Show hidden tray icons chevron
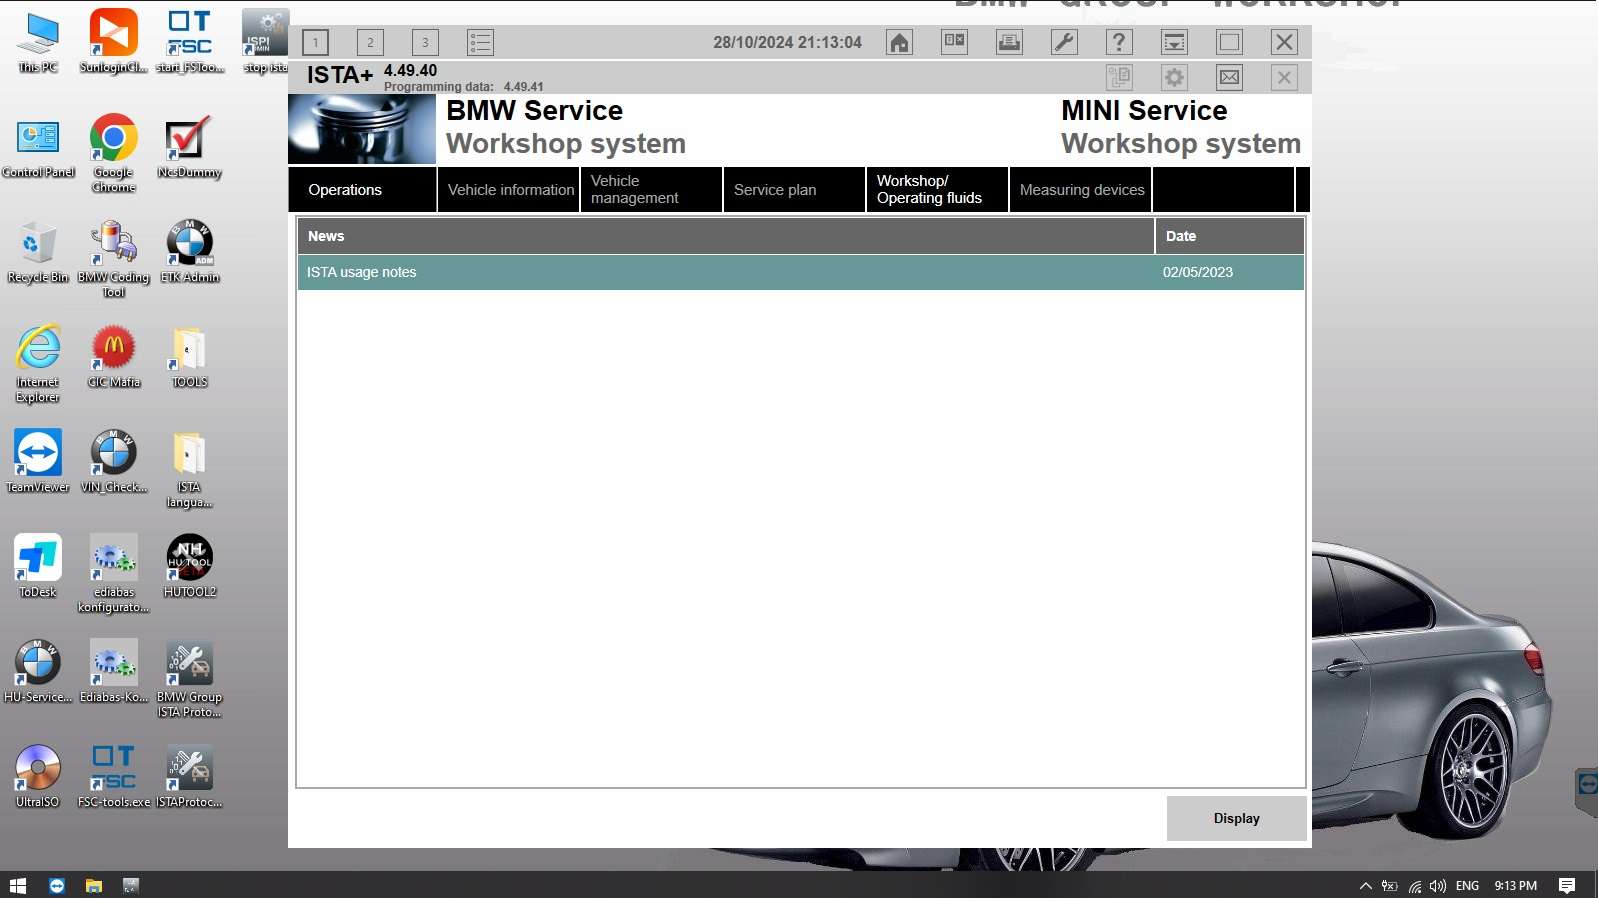 [x=1365, y=885]
